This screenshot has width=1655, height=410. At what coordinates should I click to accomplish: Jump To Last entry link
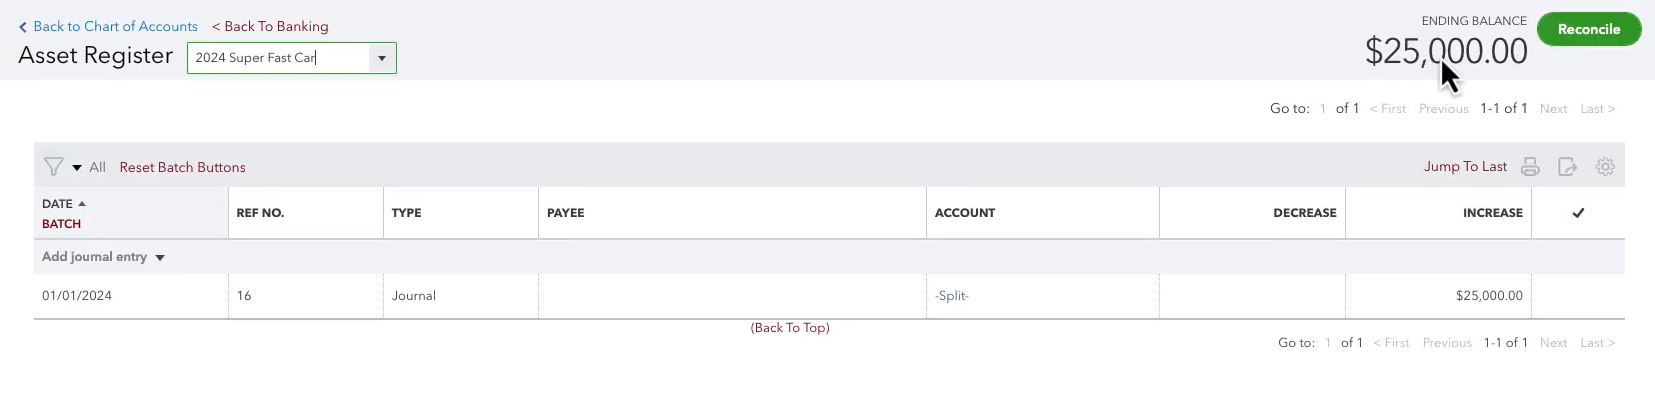[x=1465, y=167]
